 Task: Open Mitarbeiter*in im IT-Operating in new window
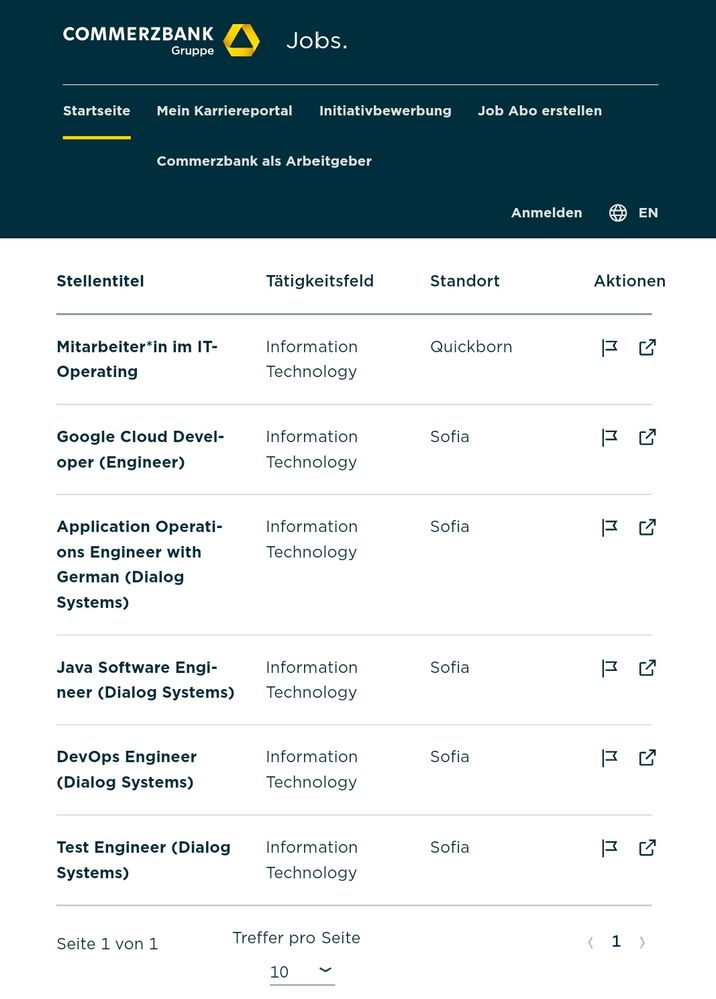tap(647, 347)
